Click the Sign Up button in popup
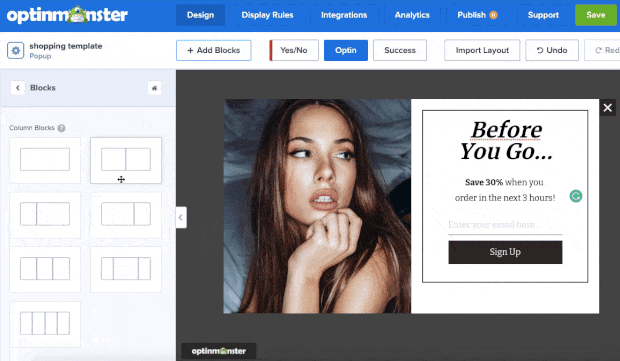Viewport: 620px width, 361px height. [x=505, y=252]
